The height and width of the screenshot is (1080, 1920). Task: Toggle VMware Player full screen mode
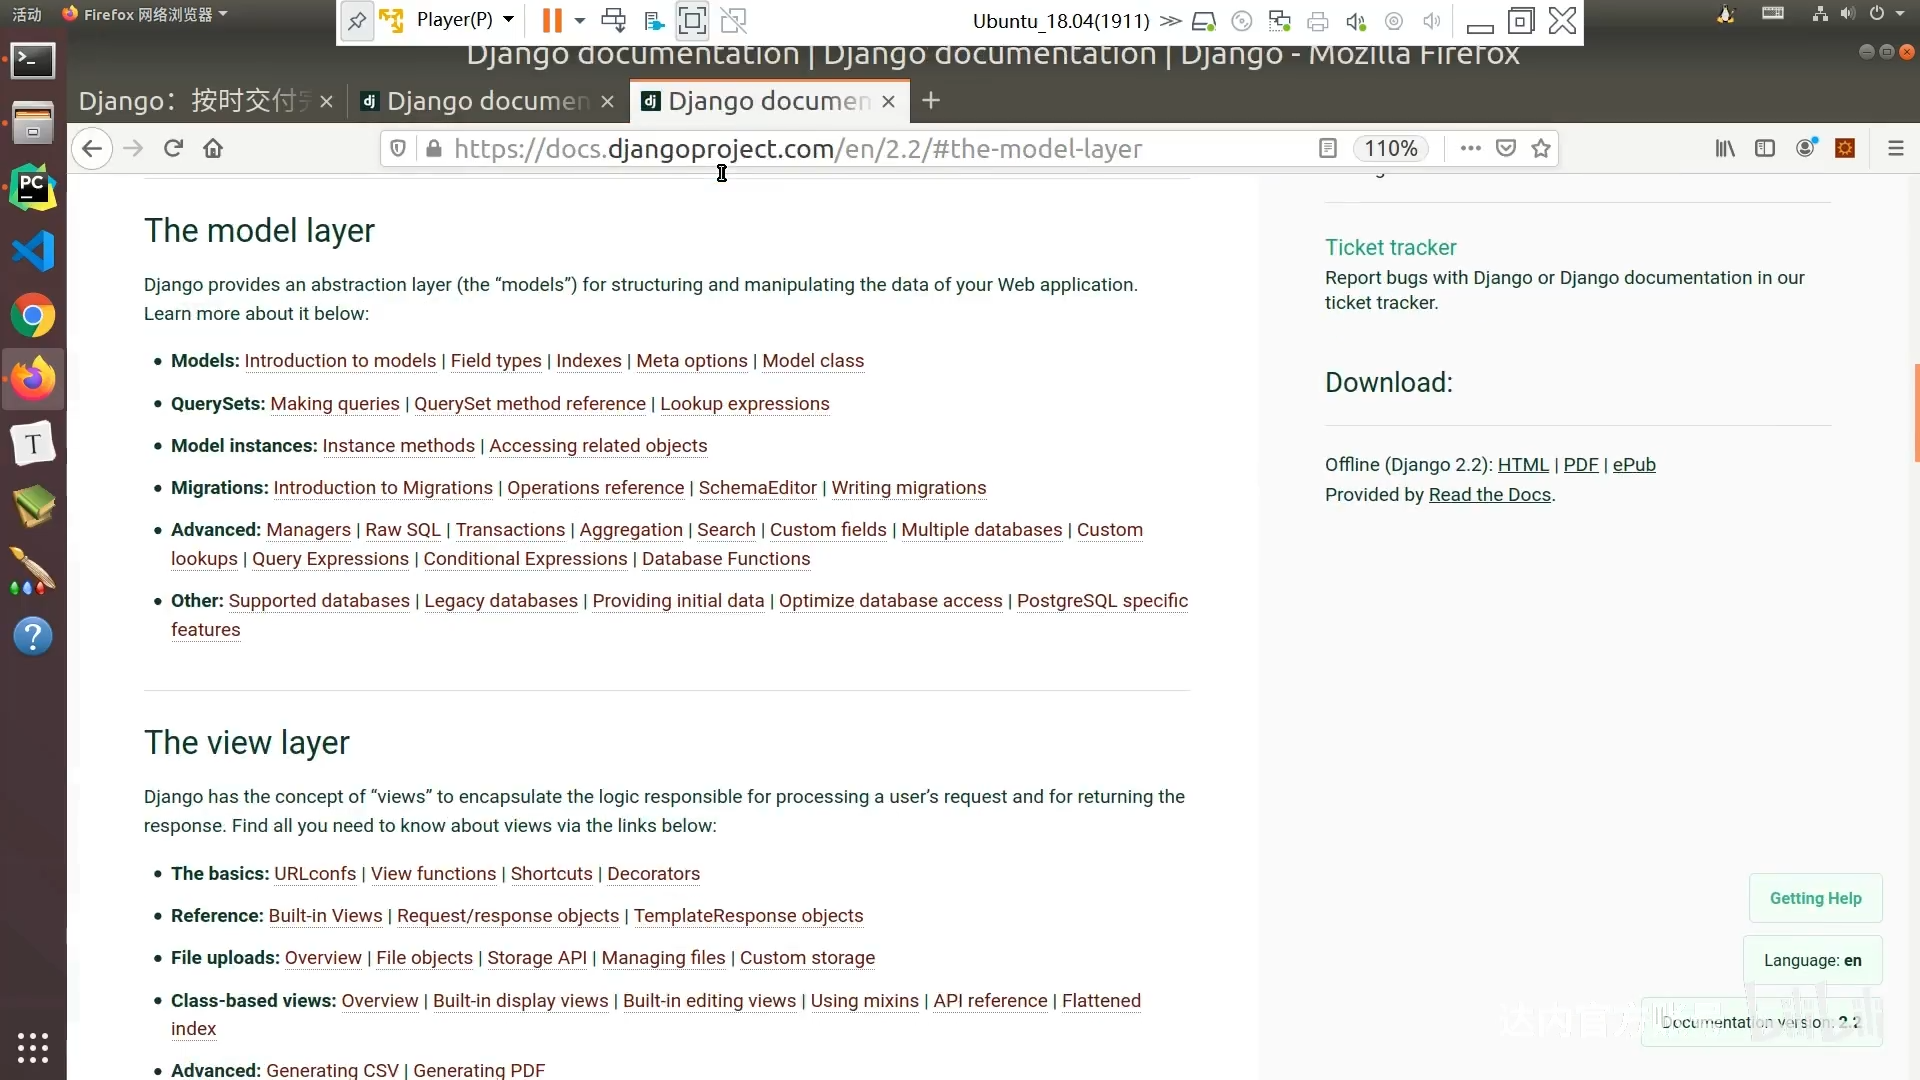[x=692, y=20]
